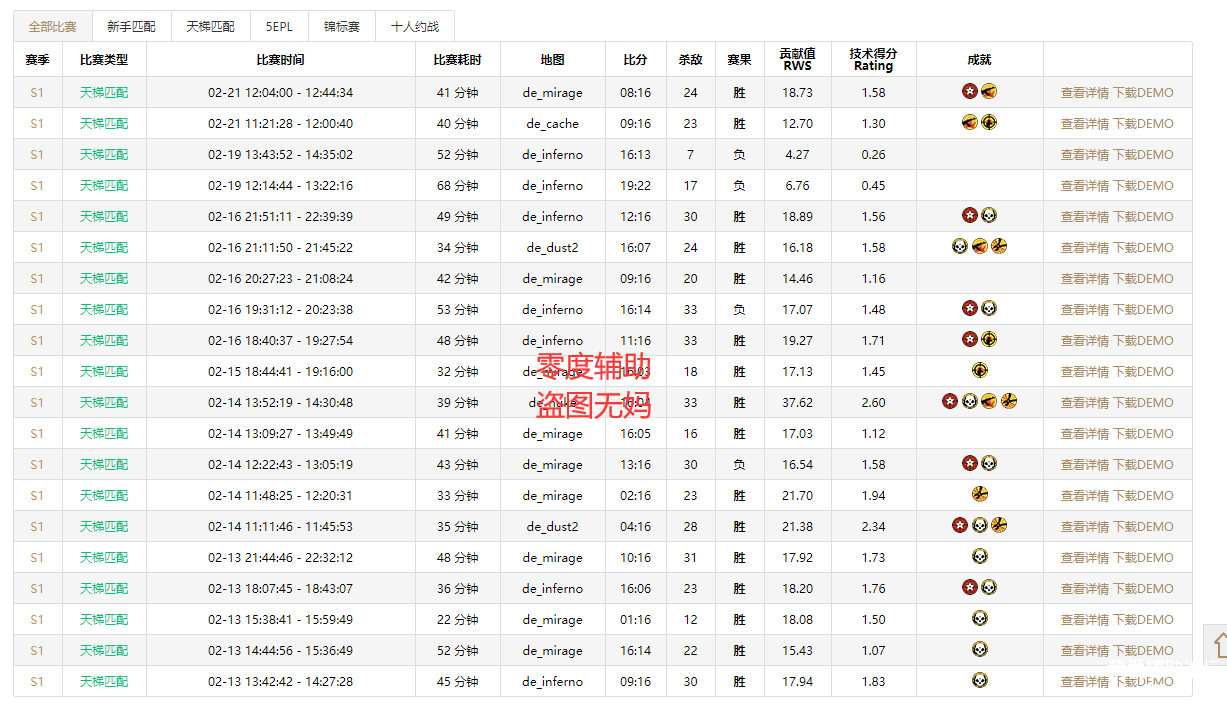This screenshot has width=1227, height=704.
Task: Click the 地图 column header
Action: coord(553,60)
